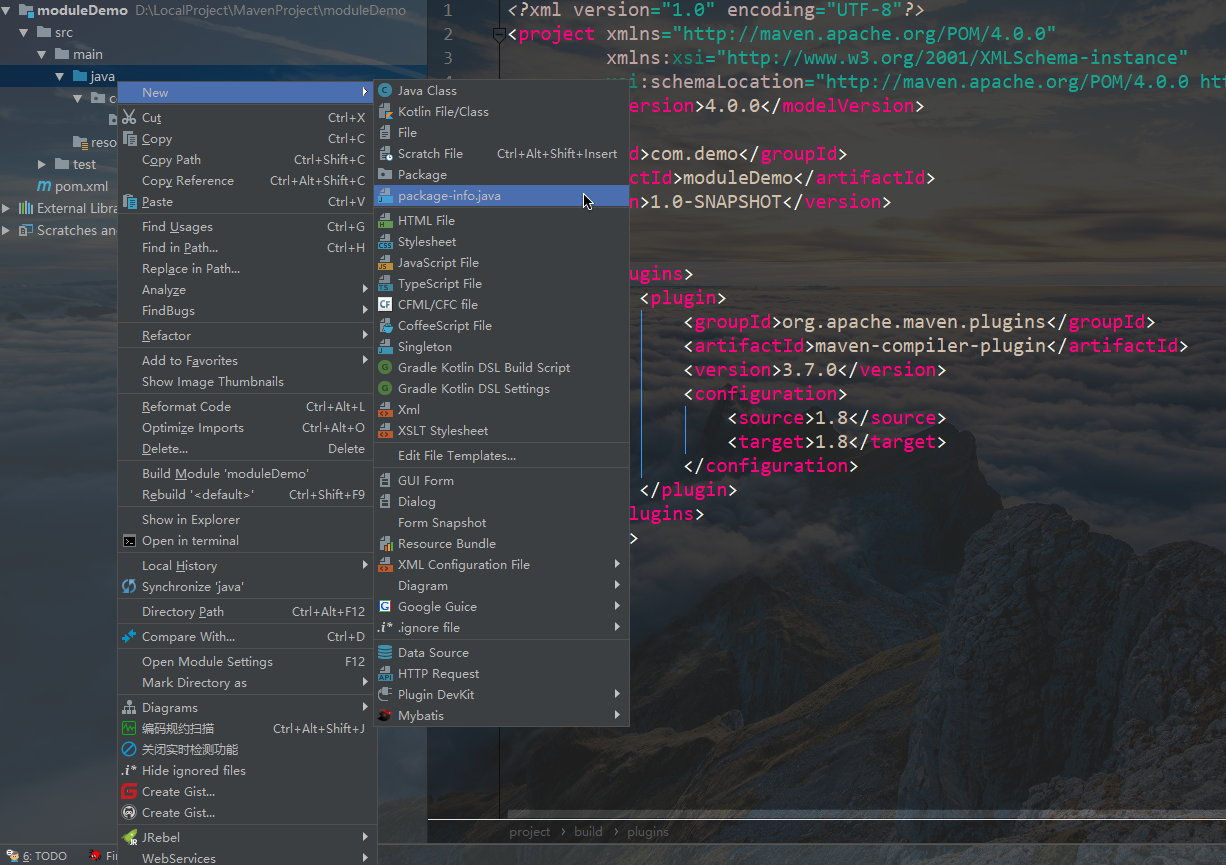Click the Stylesheet CSS icon
This screenshot has width=1226, height=865.
tap(385, 241)
